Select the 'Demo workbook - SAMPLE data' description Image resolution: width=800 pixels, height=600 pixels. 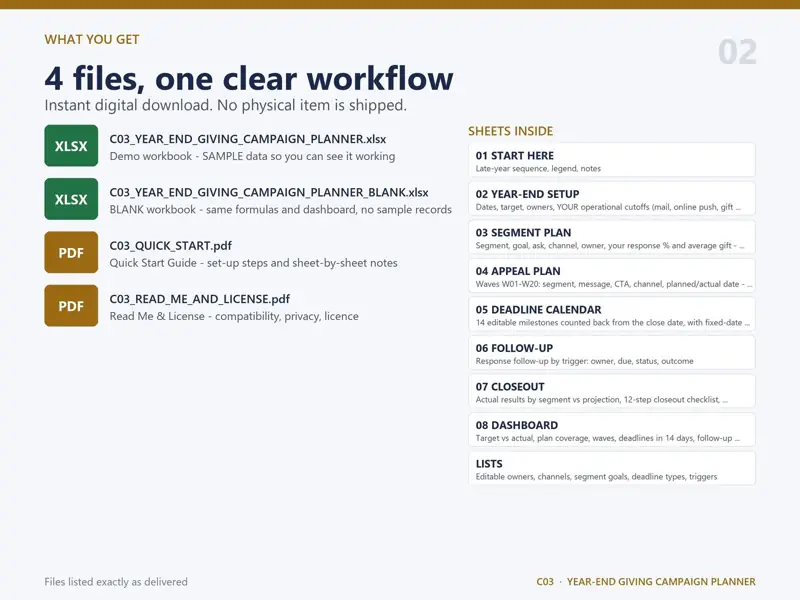click(x=252, y=156)
